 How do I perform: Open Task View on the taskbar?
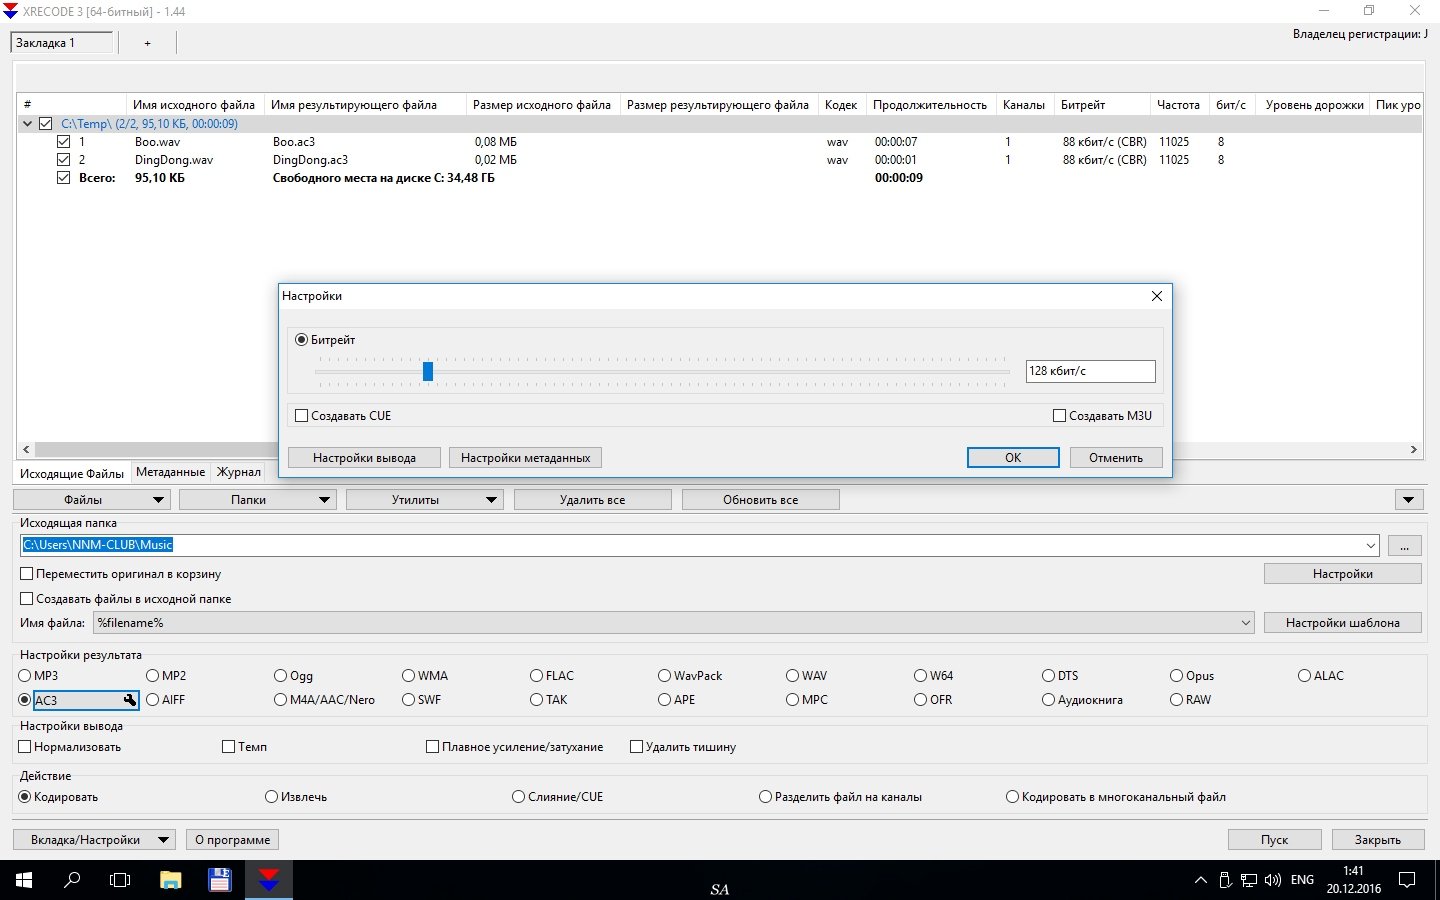pyautogui.click(x=120, y=880)
